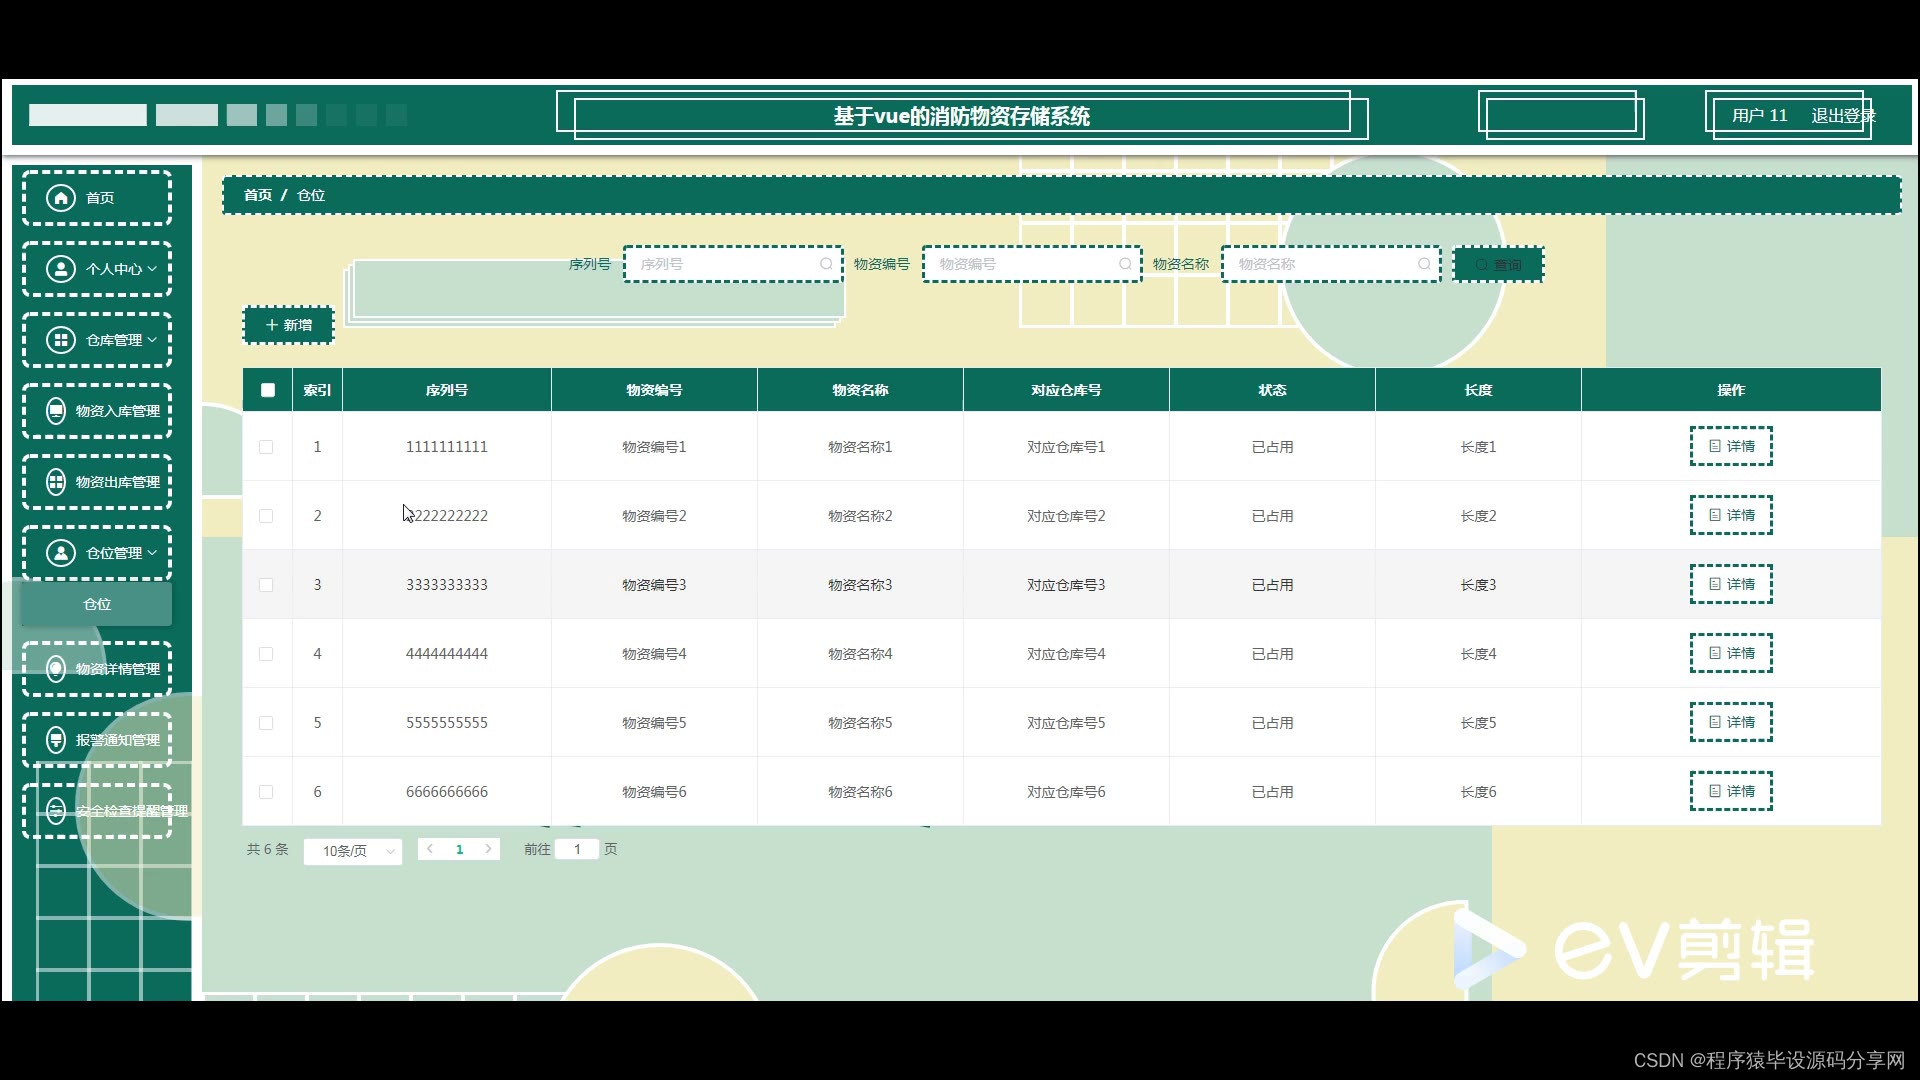This screenshot has height=1080, width=1920.
Task: Expand the 仓位管理 menu chevron
Action: click(152, 553)
